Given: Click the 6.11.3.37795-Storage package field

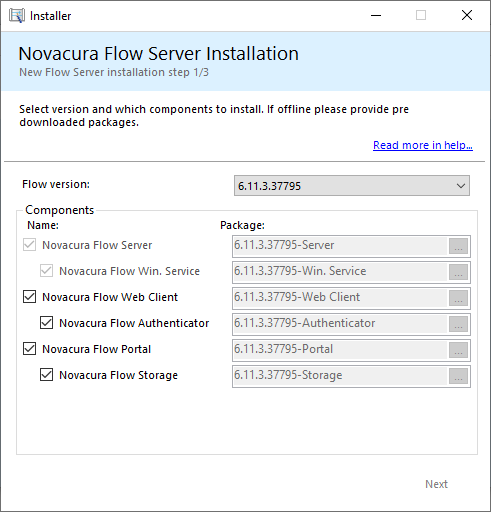Looking at the screenshot, I should click(340, 376).
